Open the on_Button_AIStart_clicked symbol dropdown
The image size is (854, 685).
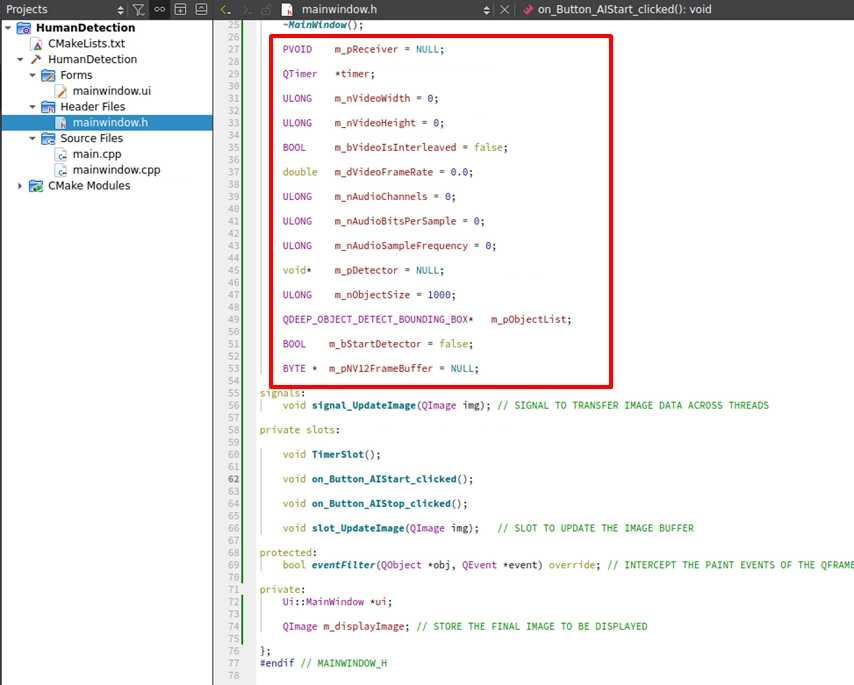pos(624,9)
